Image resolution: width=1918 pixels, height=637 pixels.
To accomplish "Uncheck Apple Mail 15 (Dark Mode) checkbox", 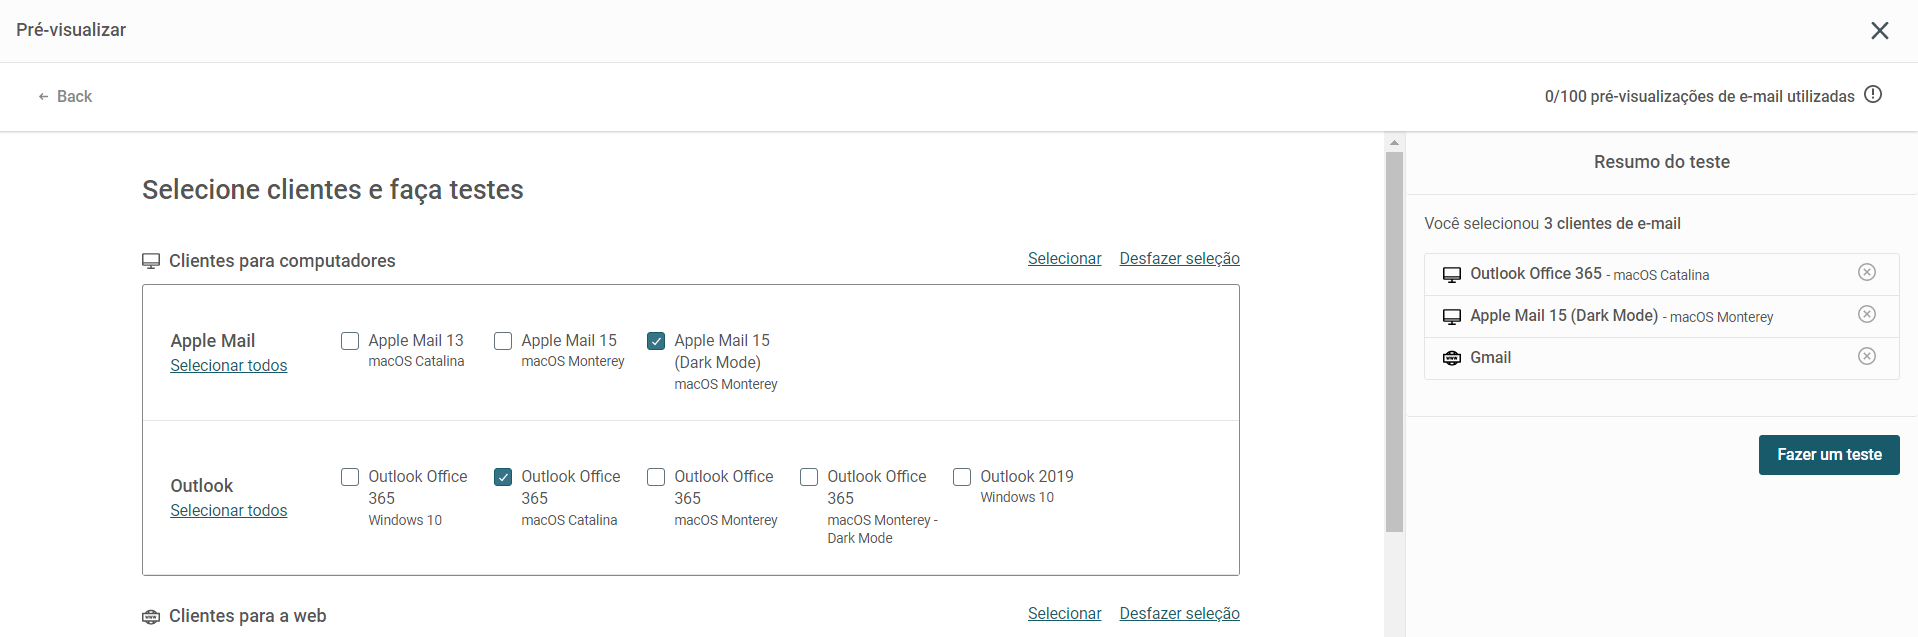I will click(656, 341).
